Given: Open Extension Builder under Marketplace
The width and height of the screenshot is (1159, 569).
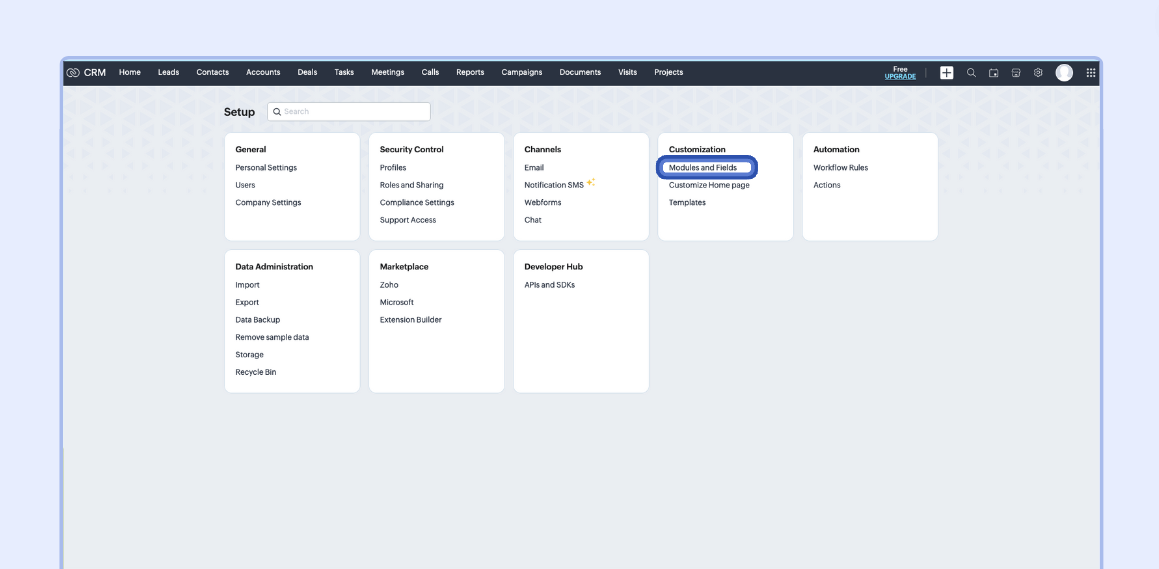Looking at the screenshot, I should coord(410,320).
